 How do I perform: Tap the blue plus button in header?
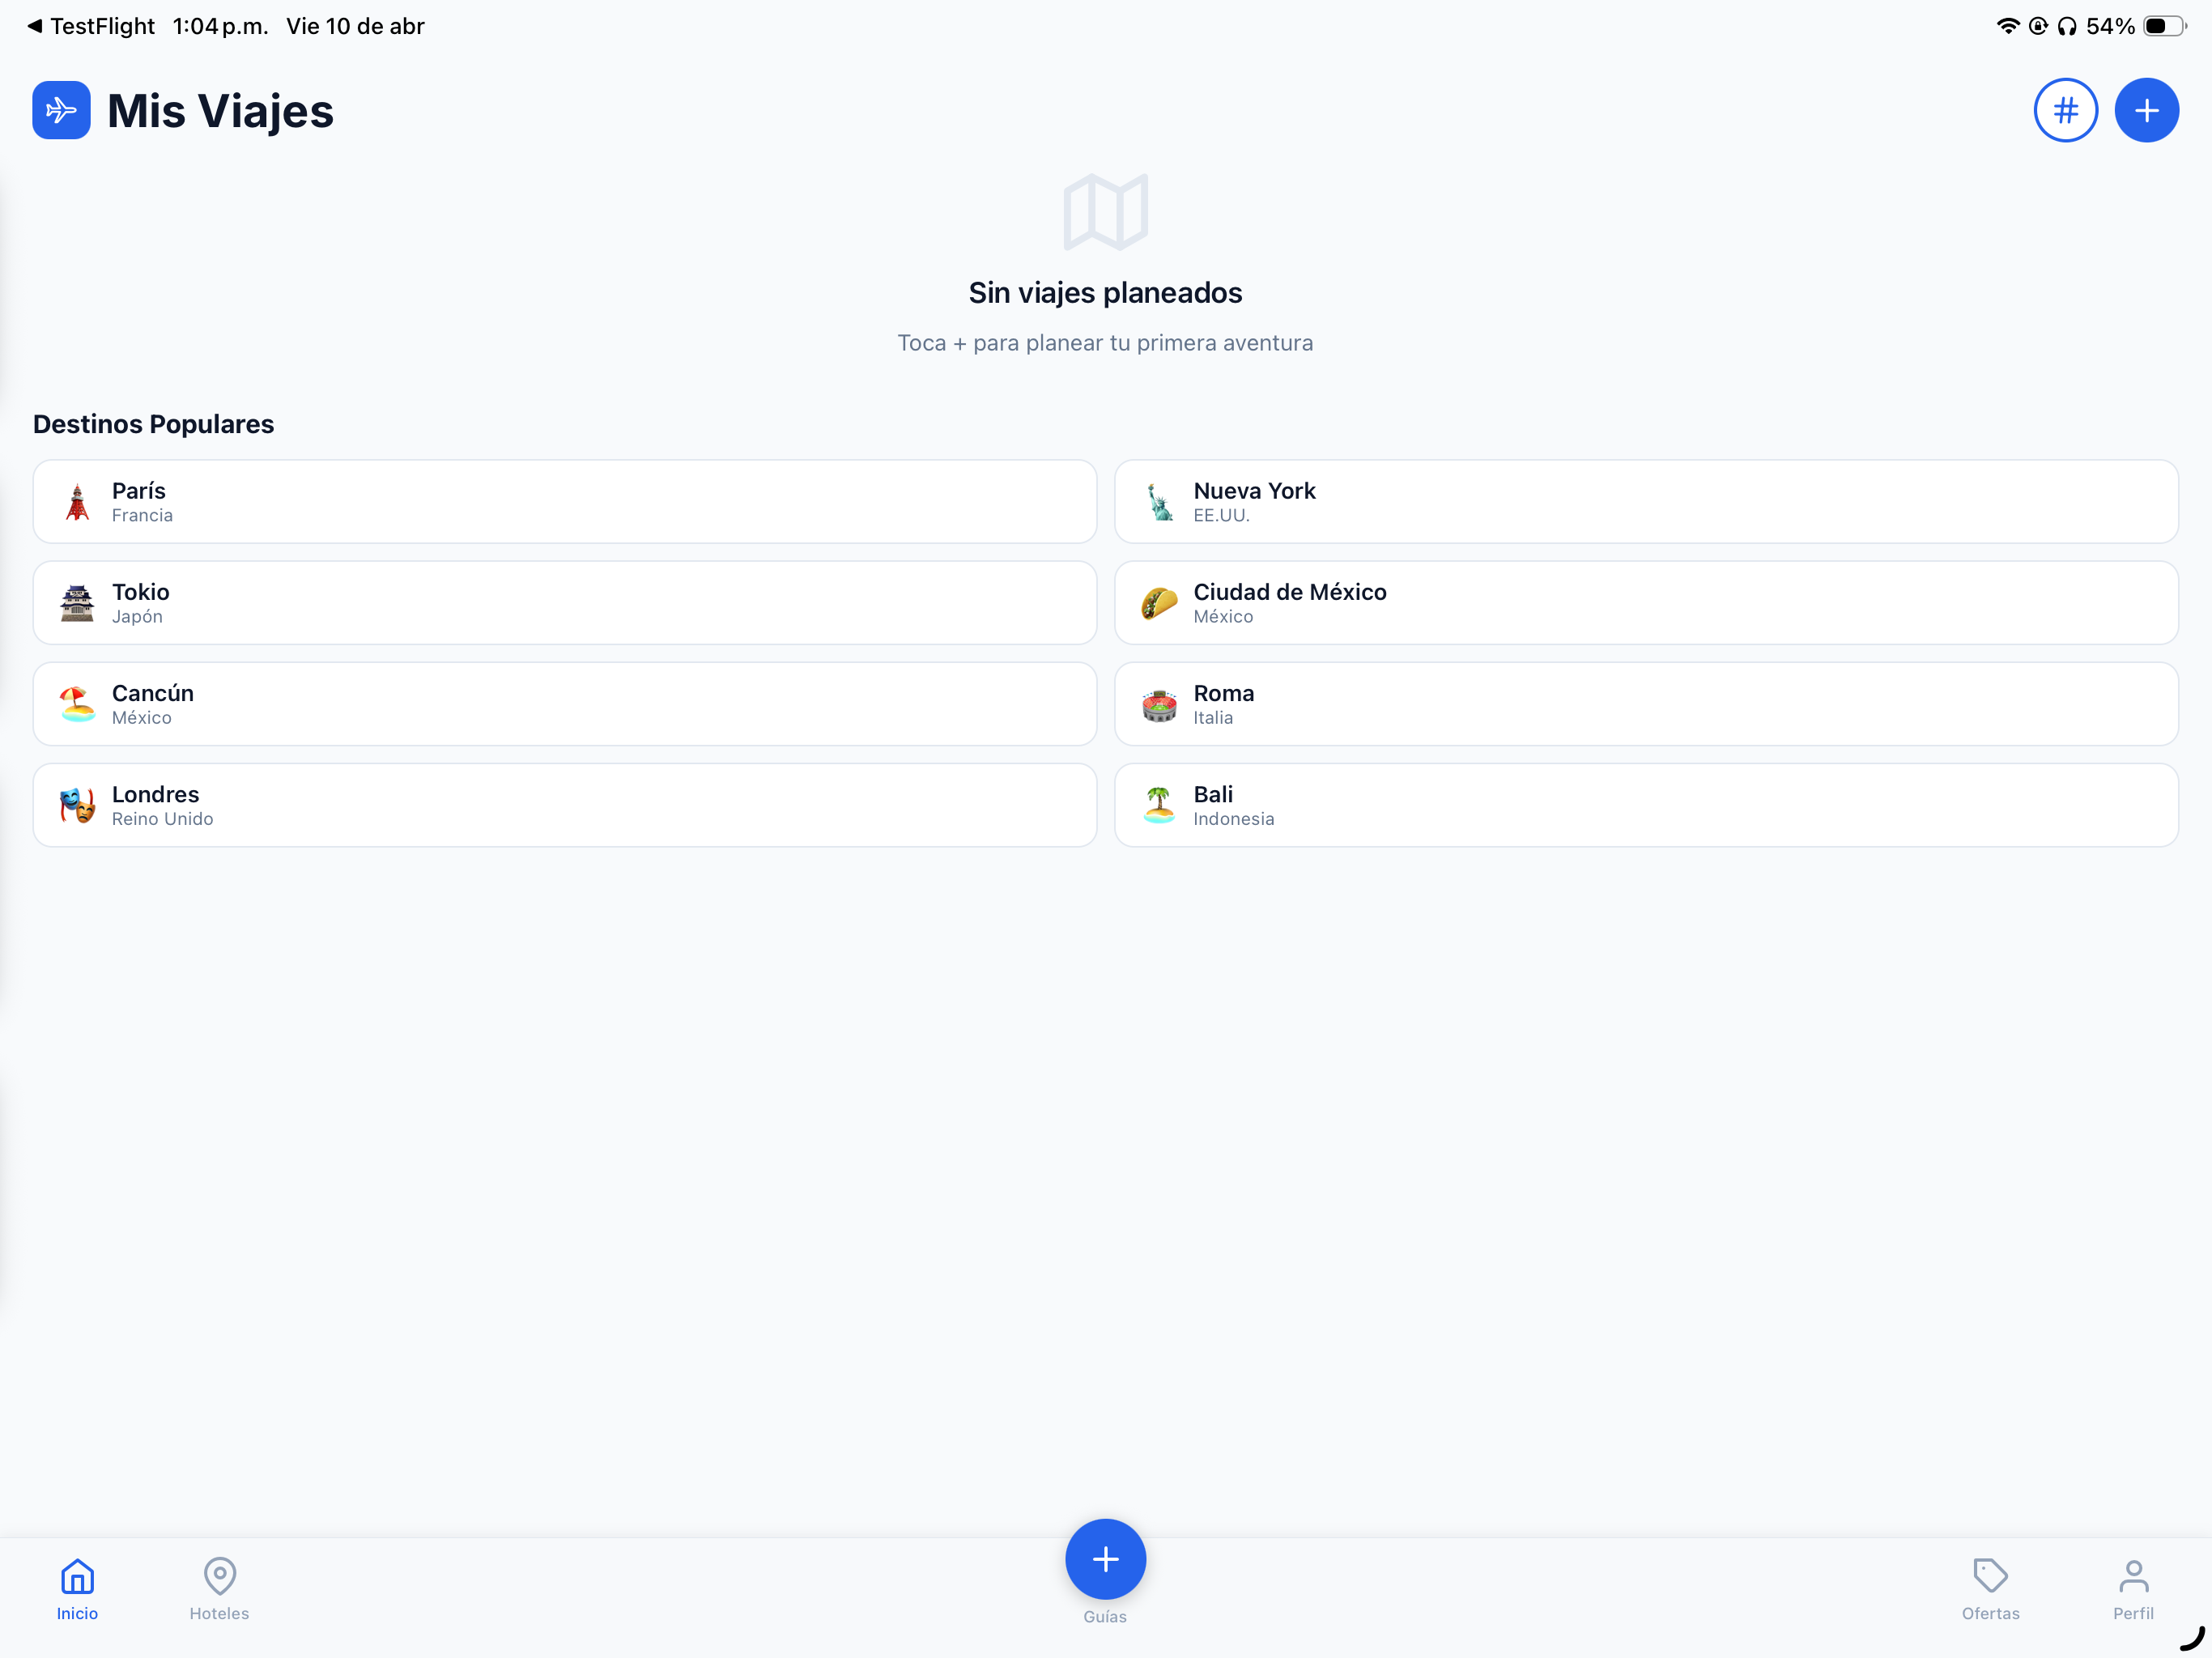[x=2146, y=110]
